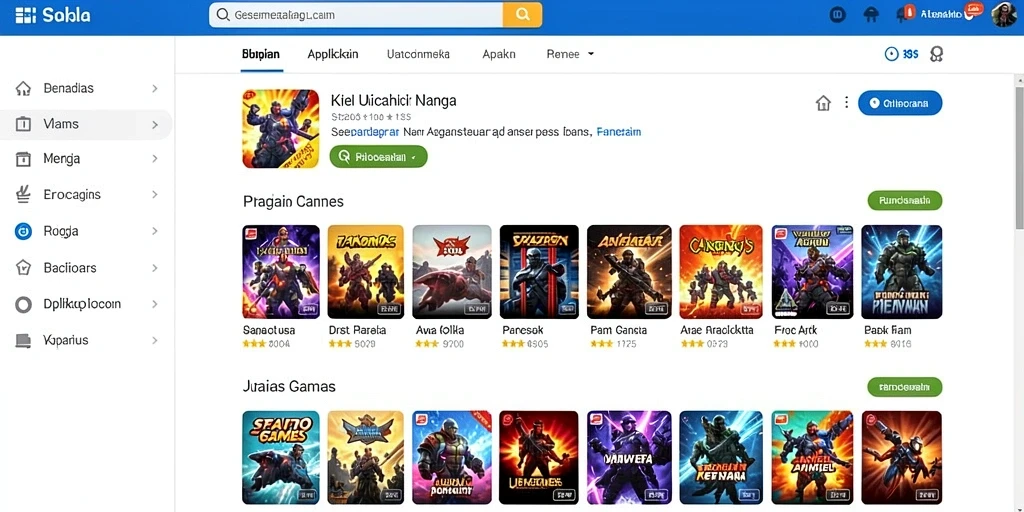Select the blue Rooga sidebar icon

(x=23, y=231)
